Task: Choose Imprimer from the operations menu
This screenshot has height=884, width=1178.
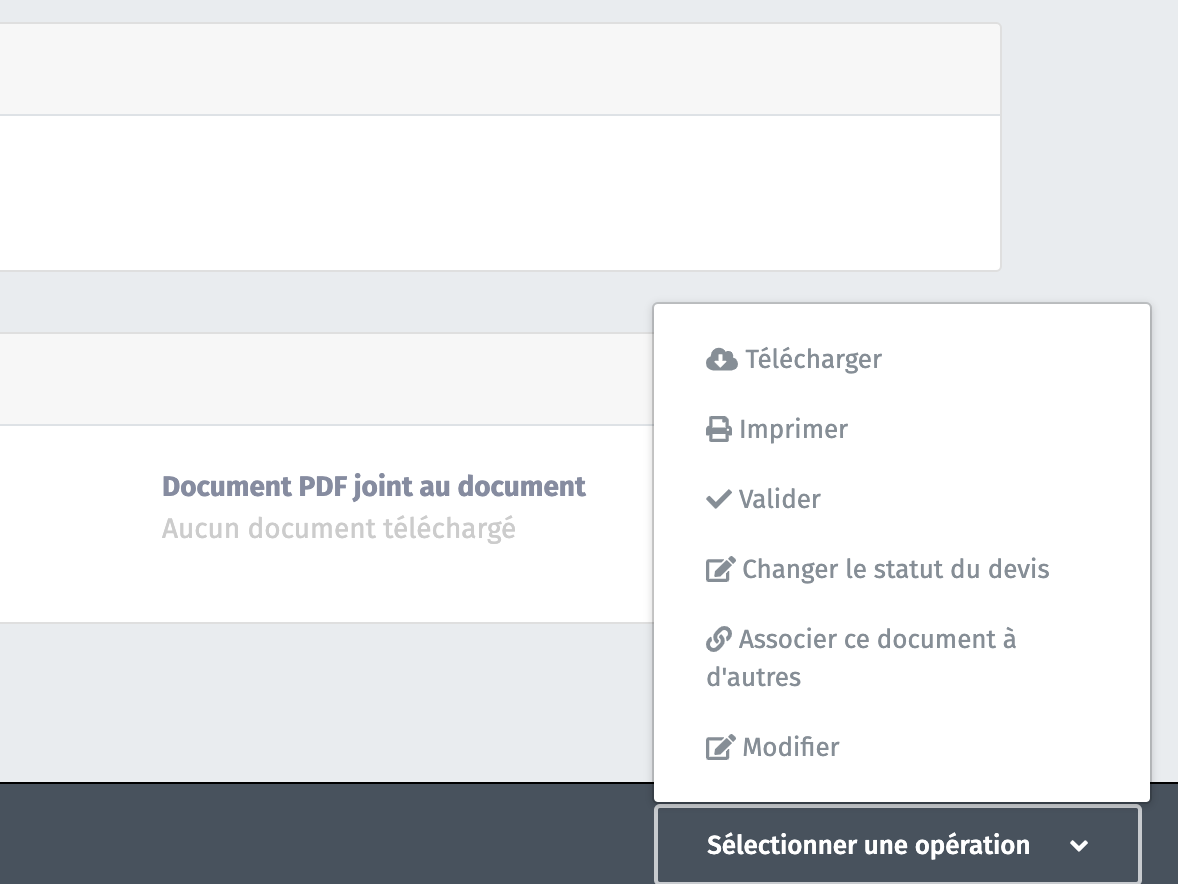Action: pos(793,429)
